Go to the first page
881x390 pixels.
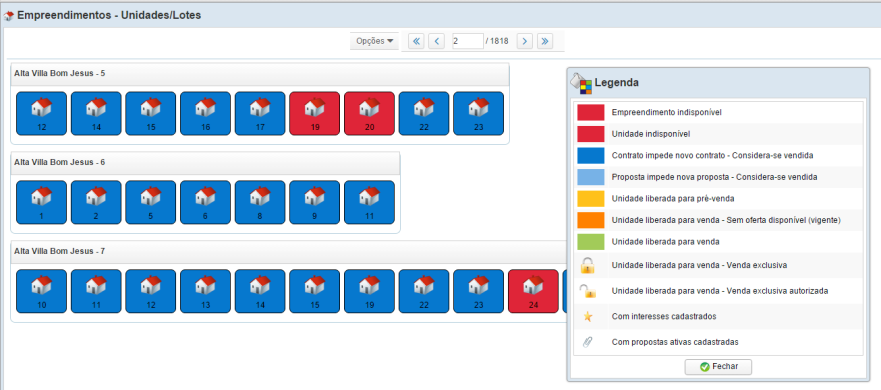click(416, 41)
